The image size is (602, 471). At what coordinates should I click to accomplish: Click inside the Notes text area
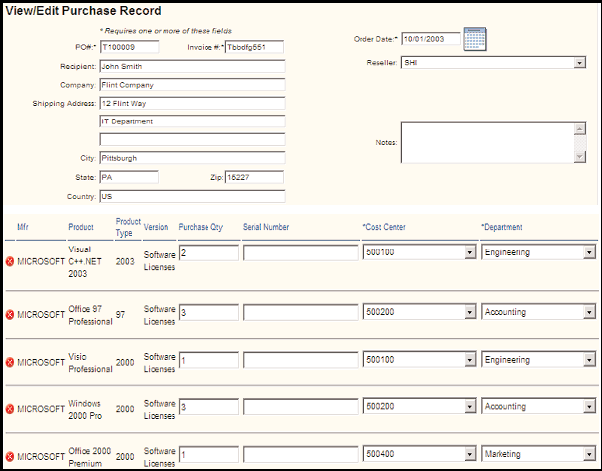[488, 142]
